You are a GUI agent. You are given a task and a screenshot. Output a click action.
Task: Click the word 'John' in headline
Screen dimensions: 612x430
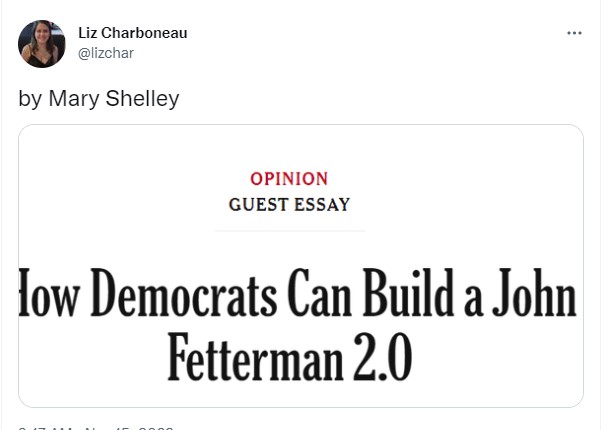534,293
